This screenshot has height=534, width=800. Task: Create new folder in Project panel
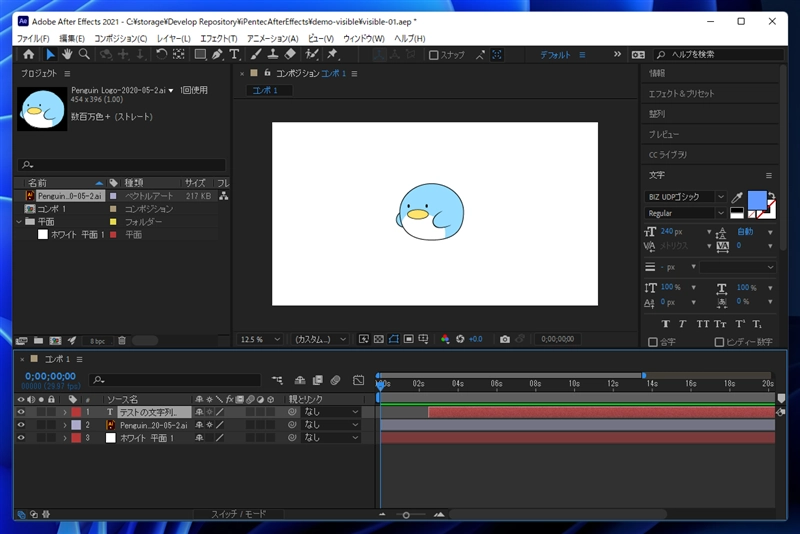(38, 340)
